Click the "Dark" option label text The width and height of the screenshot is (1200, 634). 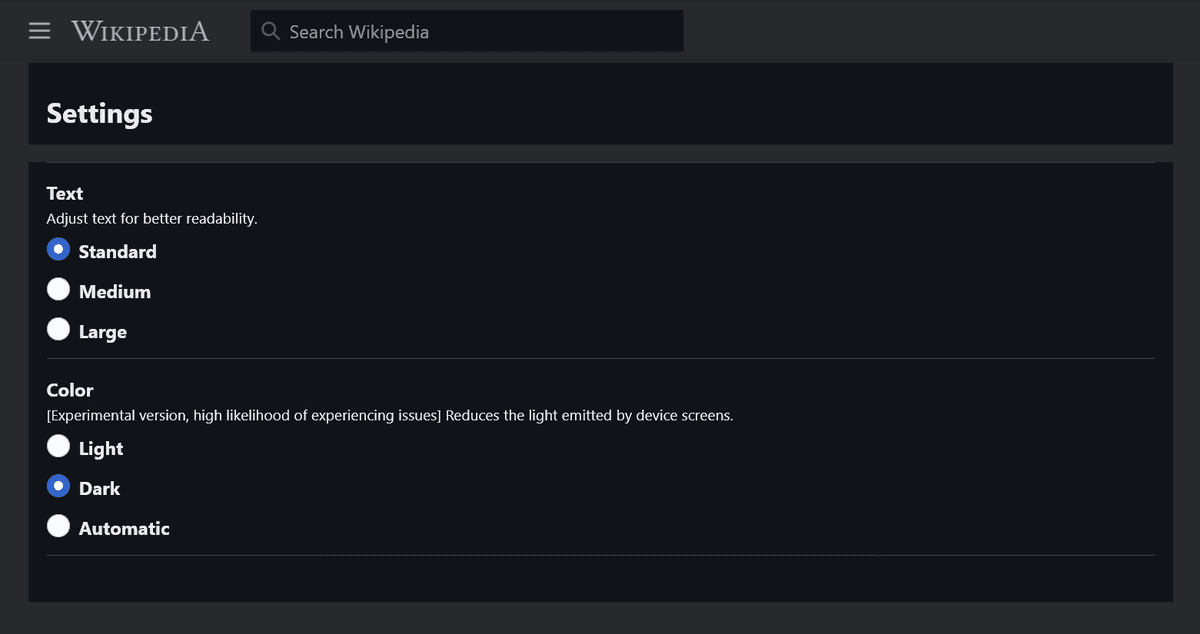click(100, 489)
